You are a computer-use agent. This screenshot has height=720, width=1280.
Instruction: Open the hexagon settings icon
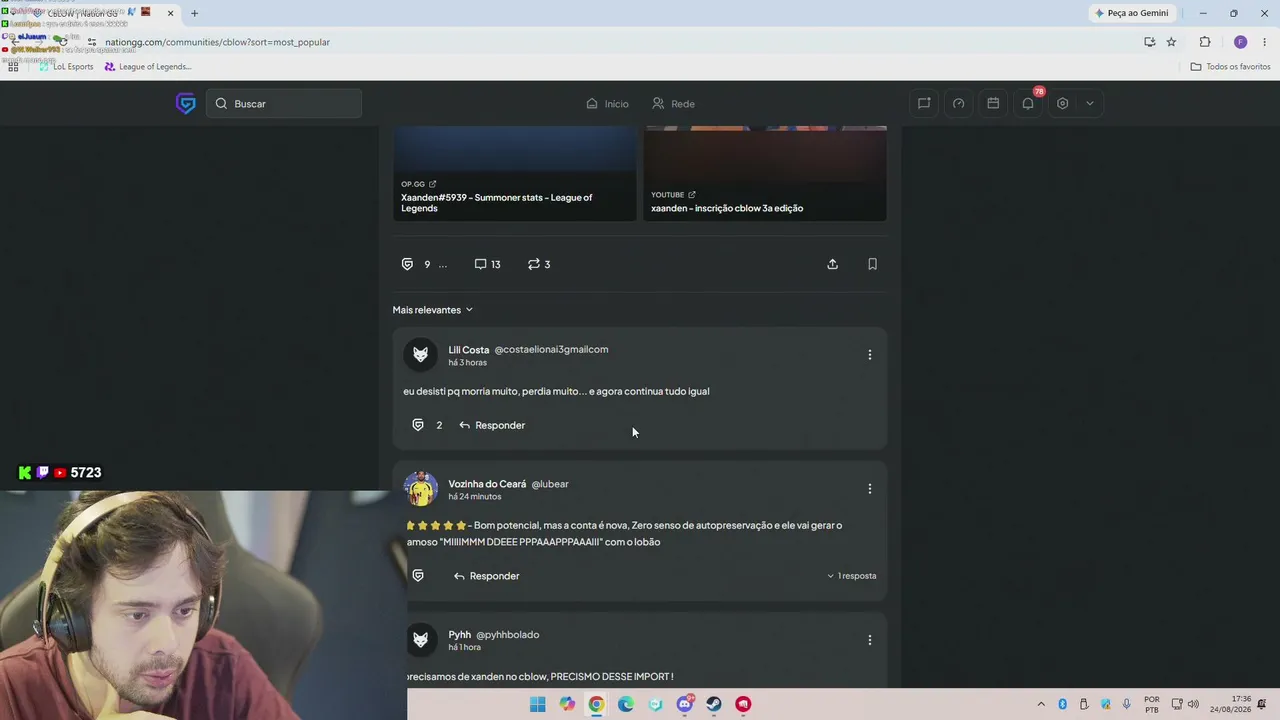[1063, 103]
